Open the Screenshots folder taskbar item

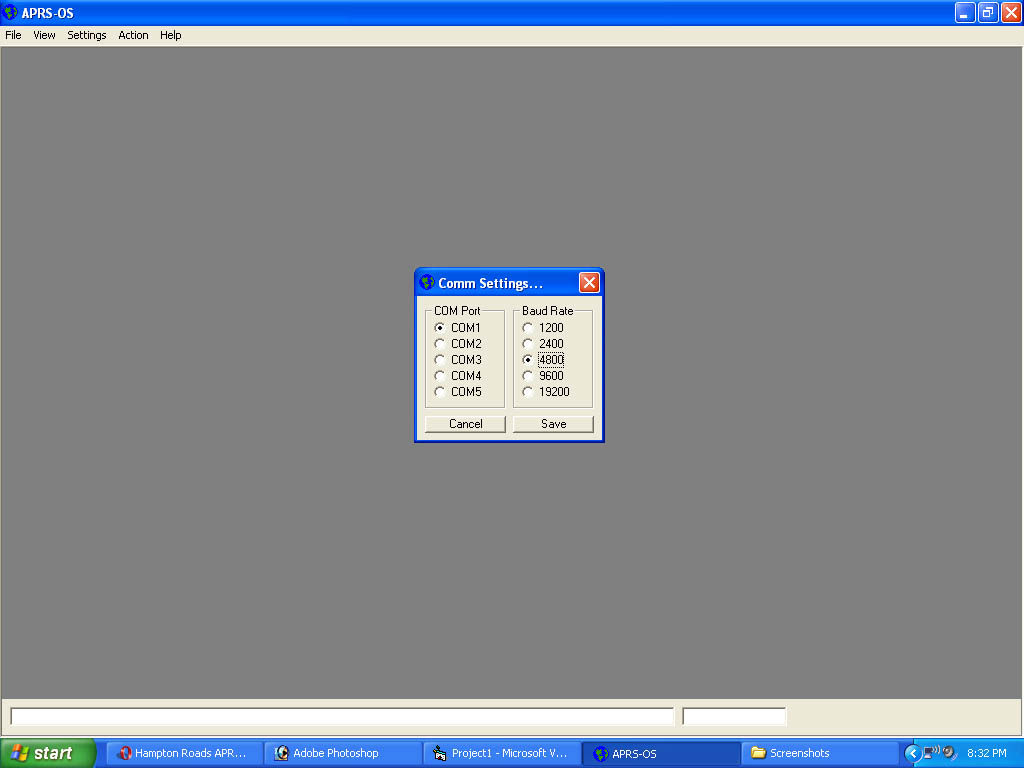point(820,753)
